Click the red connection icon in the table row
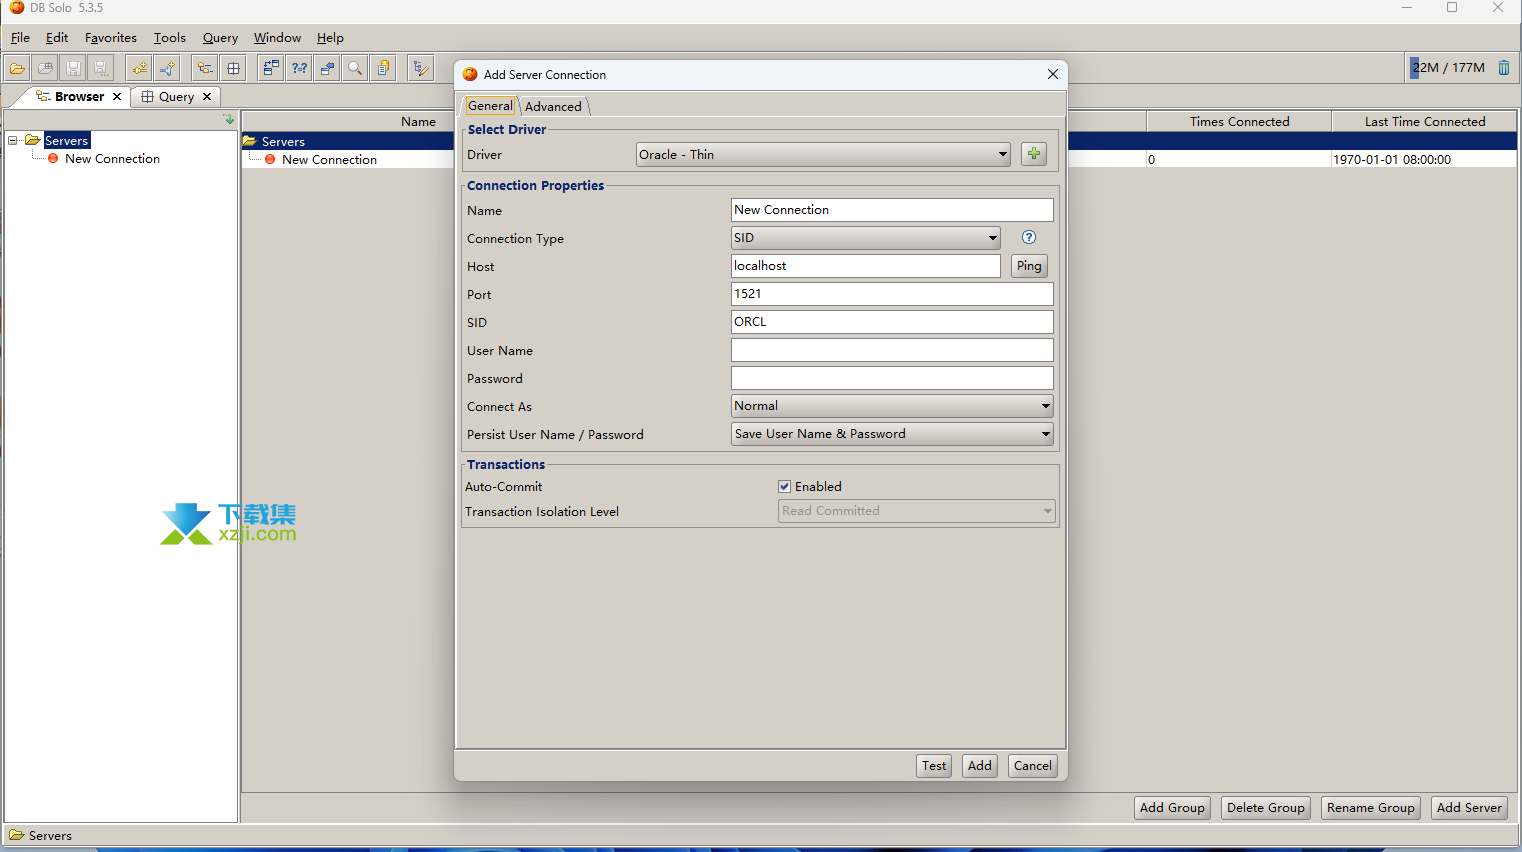The height and width of the screenshot is (852, 1522). 270,159
